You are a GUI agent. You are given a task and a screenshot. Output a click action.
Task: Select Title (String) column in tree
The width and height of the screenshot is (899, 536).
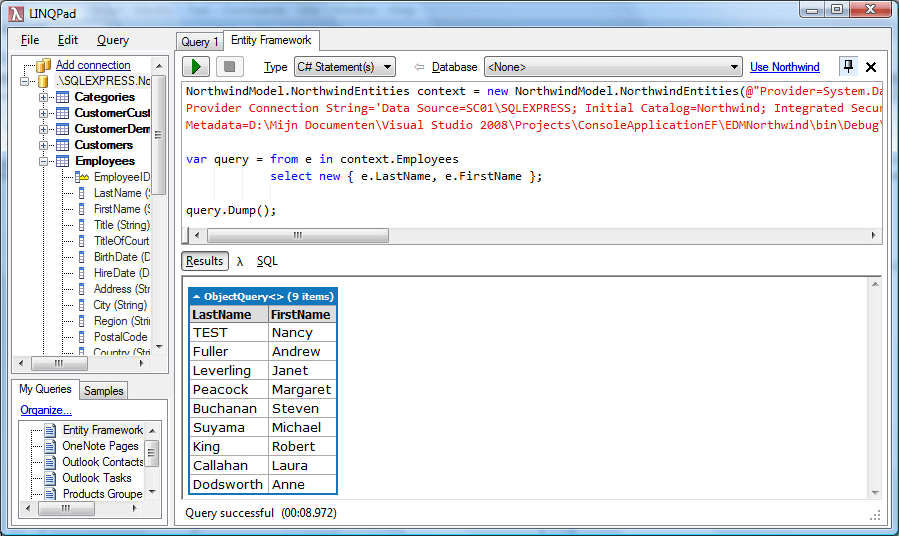pyautogui.click(x=122, y=225)
